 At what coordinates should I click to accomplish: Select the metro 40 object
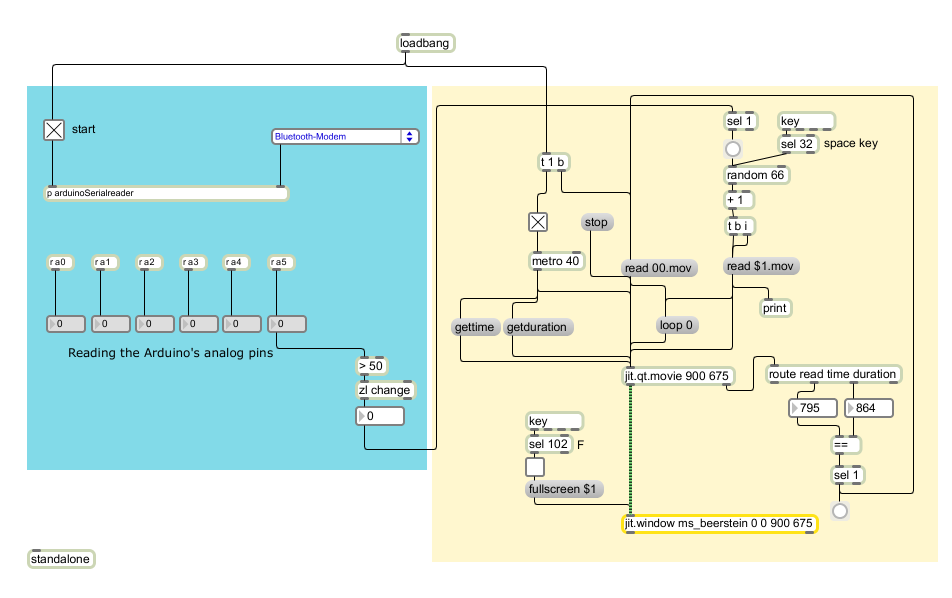tap(554, 261)
